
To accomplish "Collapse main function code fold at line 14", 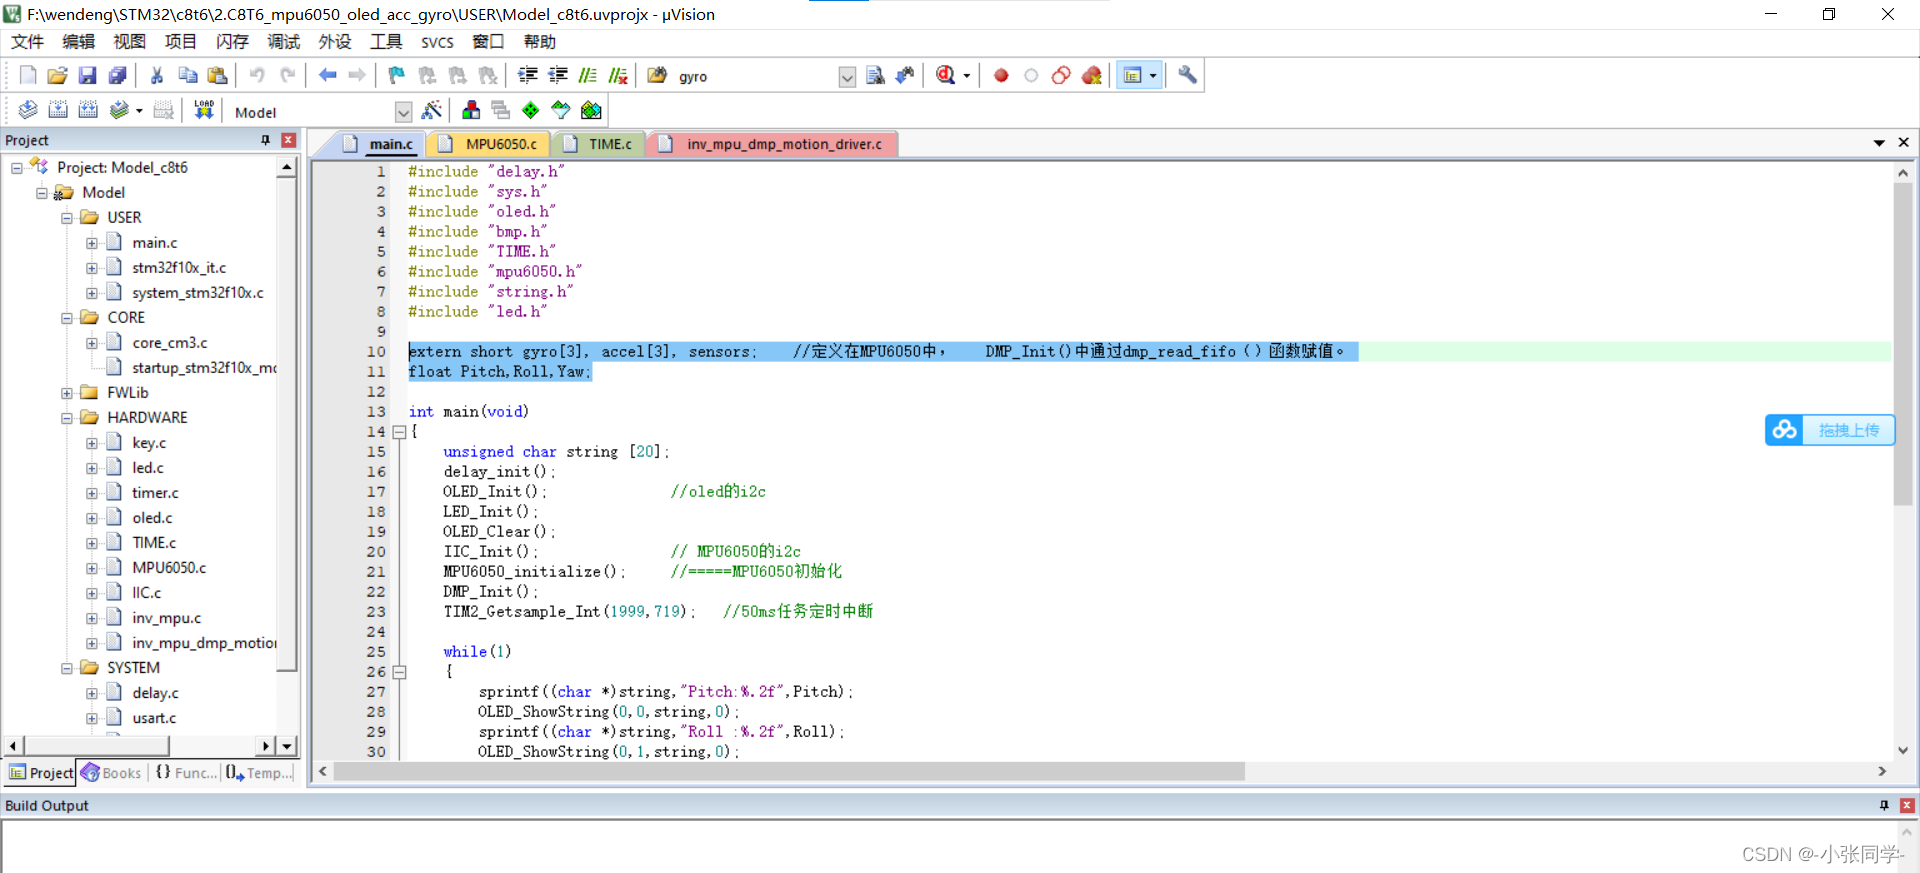I will (x=399, y=432).
